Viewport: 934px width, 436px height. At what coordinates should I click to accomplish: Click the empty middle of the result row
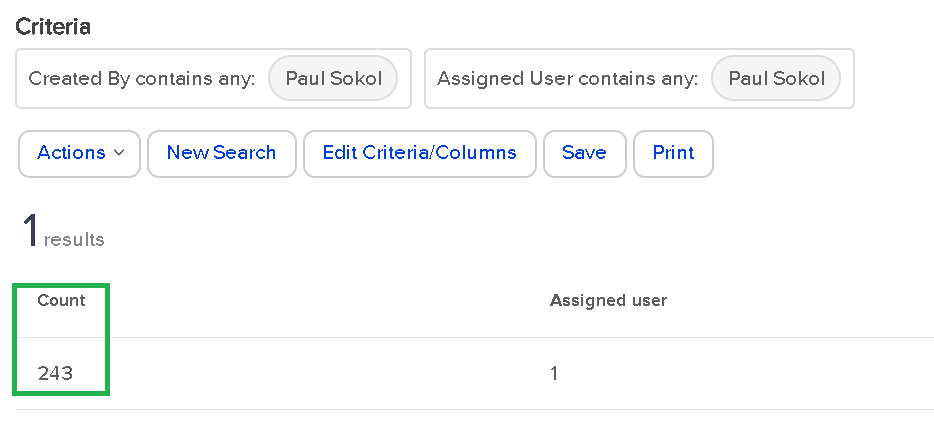point(320,373)
